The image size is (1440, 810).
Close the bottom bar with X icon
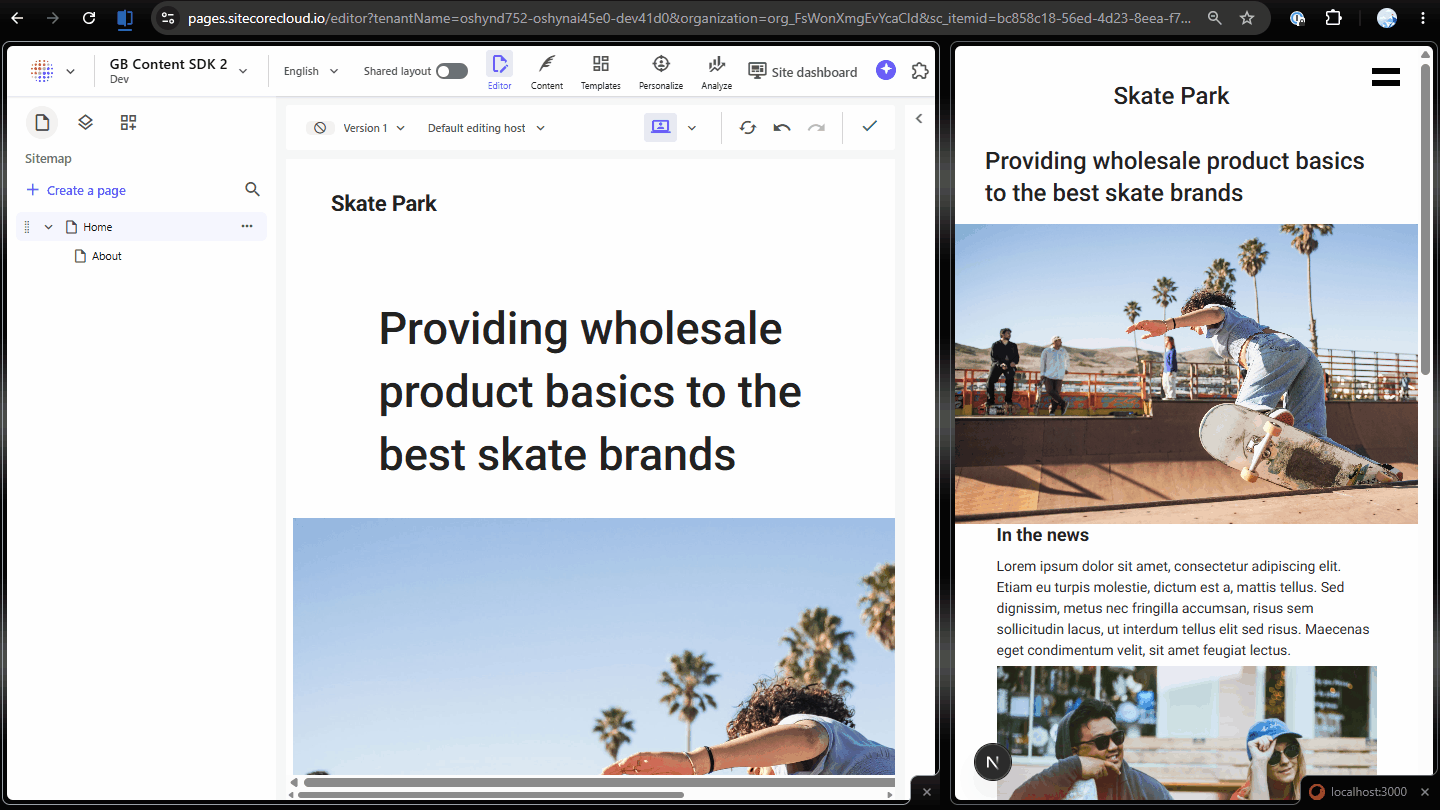point(926,791)
